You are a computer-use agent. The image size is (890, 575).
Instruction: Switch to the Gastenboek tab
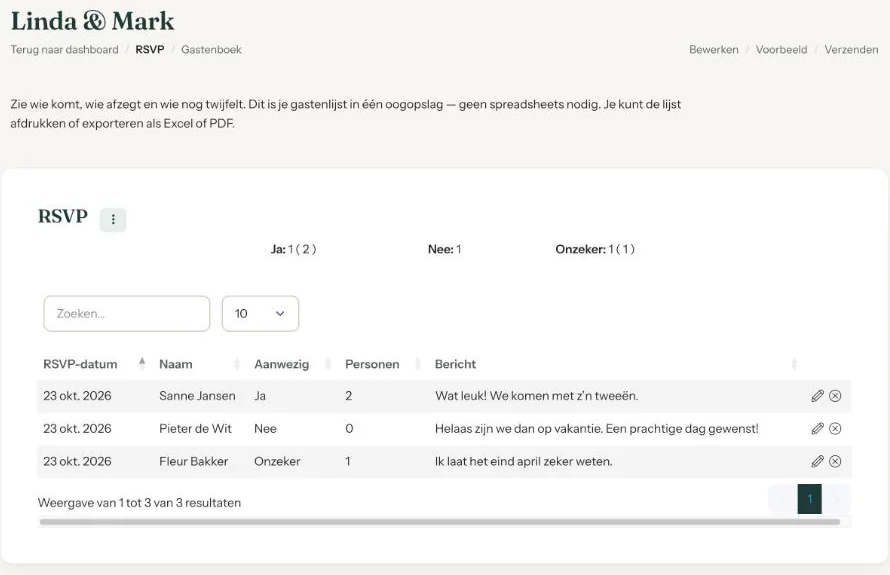(x=211, y=49)
